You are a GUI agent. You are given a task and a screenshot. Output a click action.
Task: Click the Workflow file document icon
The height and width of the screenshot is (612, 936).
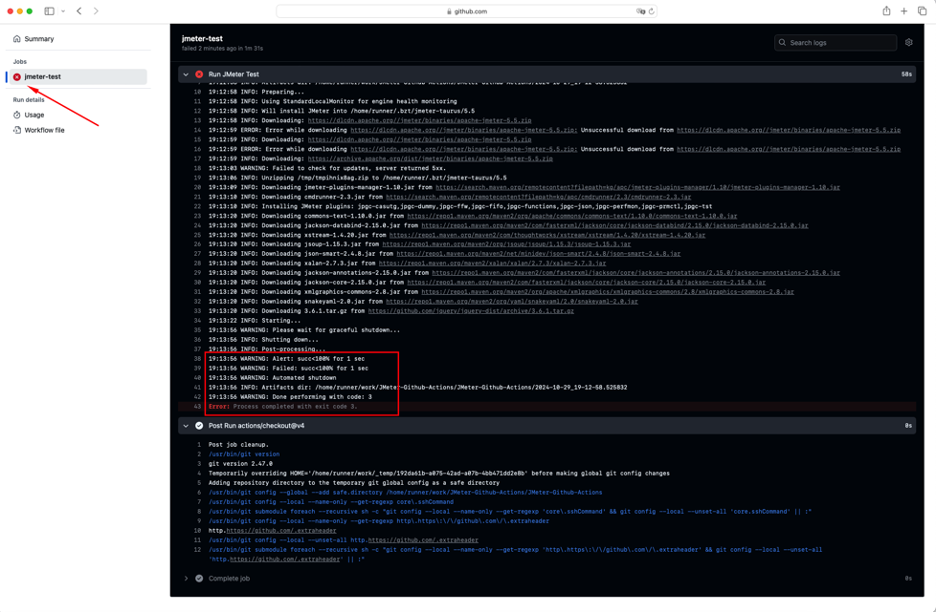[17, 130]
